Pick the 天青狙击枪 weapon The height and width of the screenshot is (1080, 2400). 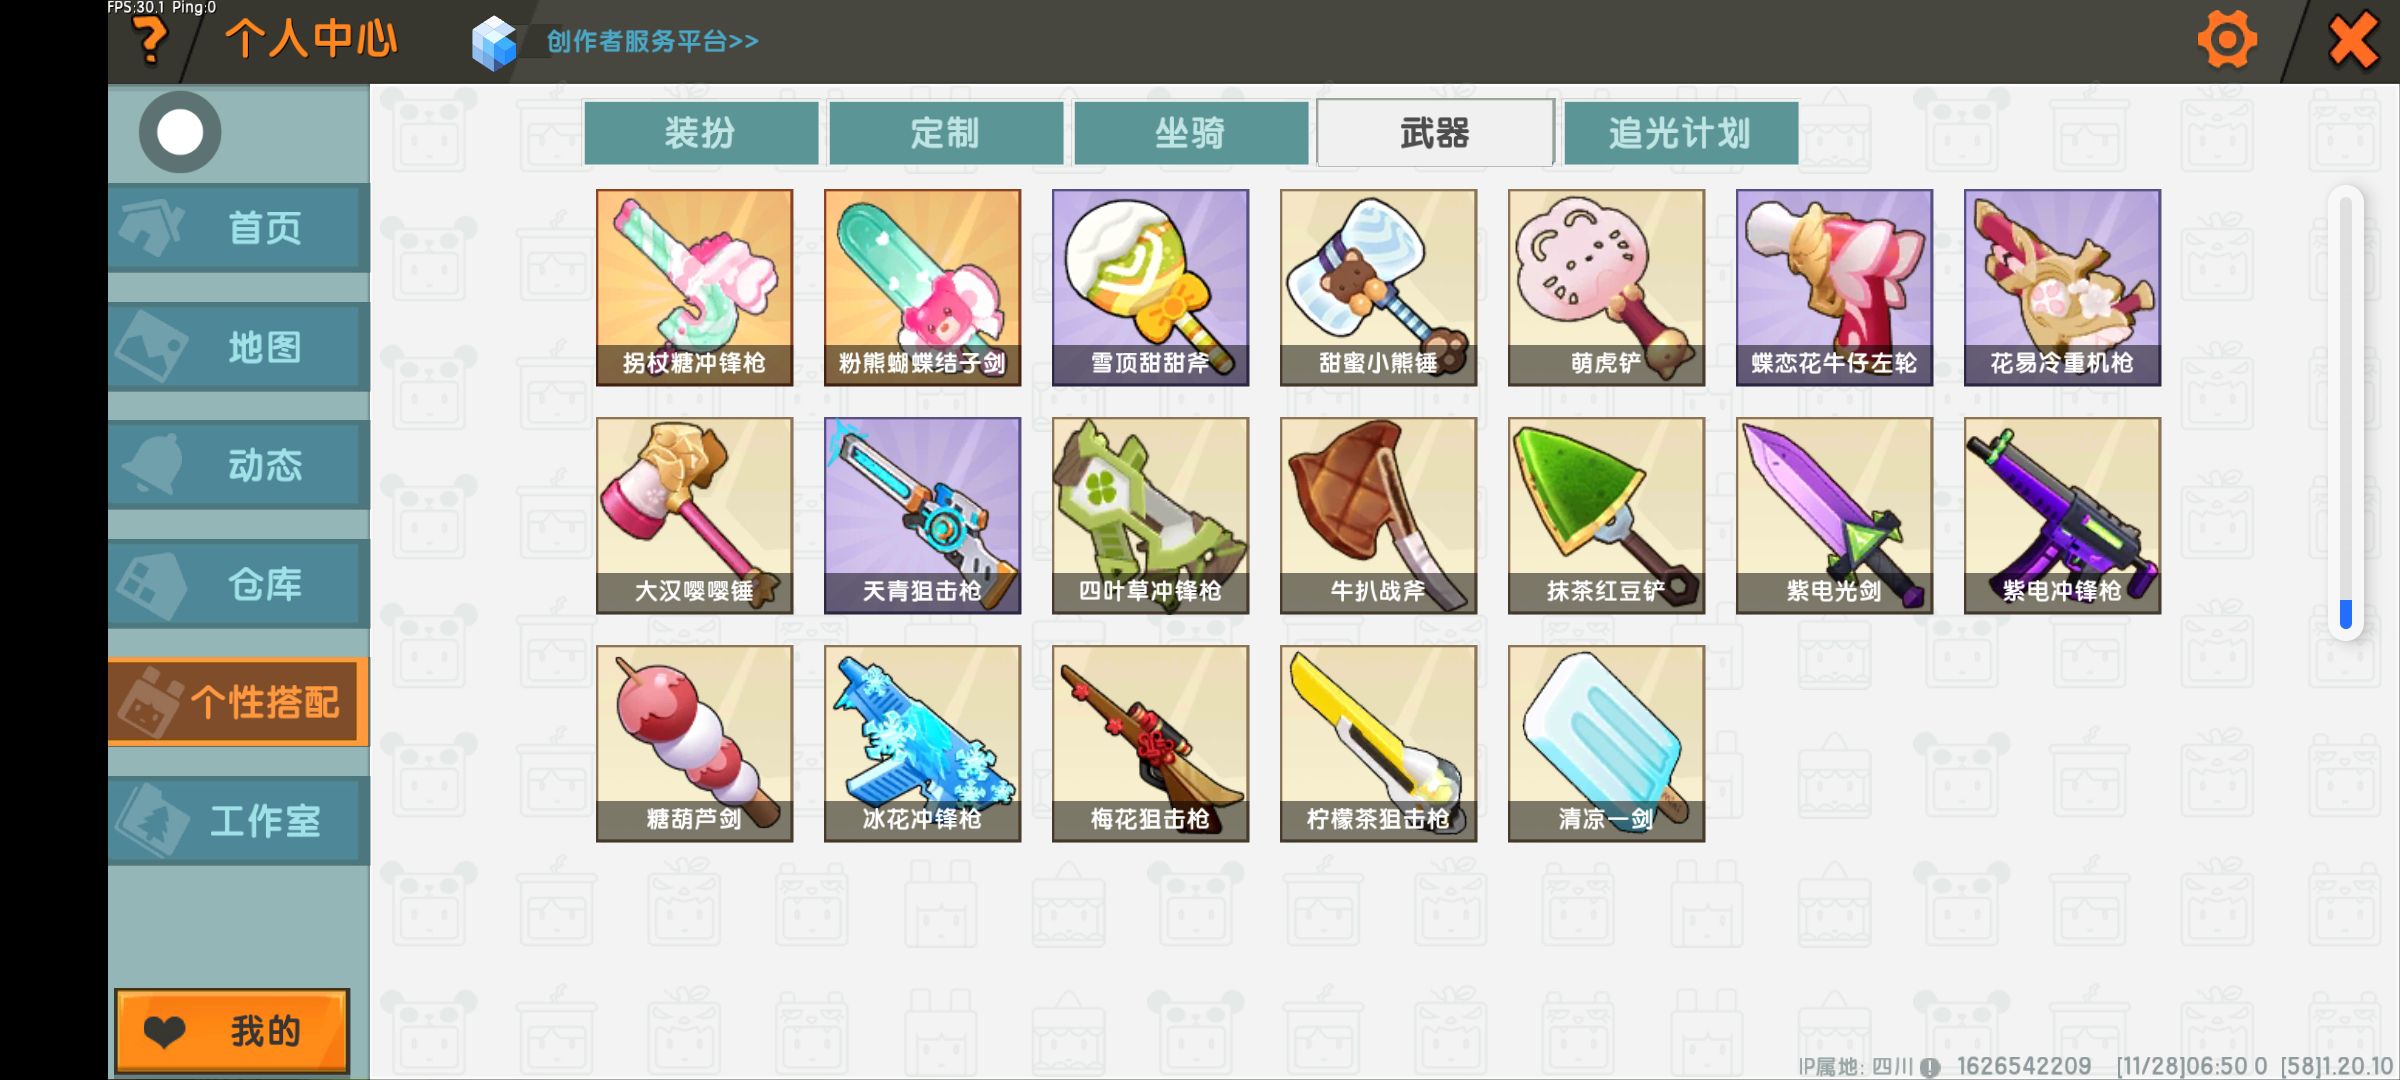tap(922, 515)
